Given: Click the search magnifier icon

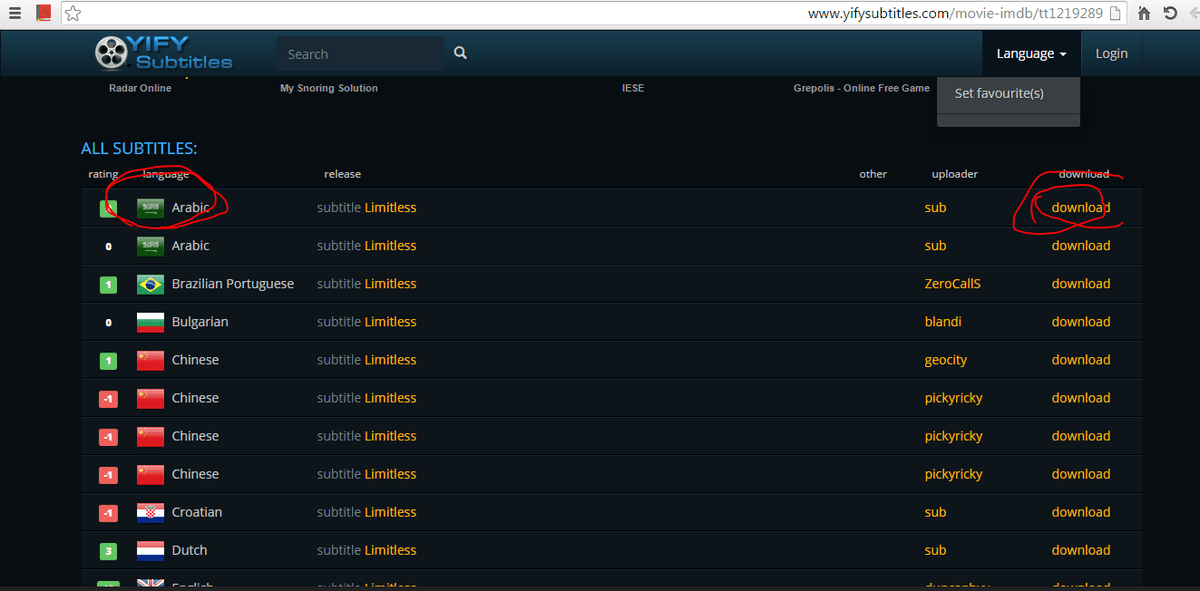Looking at the screenshot, I should click(x=460, y=54).
